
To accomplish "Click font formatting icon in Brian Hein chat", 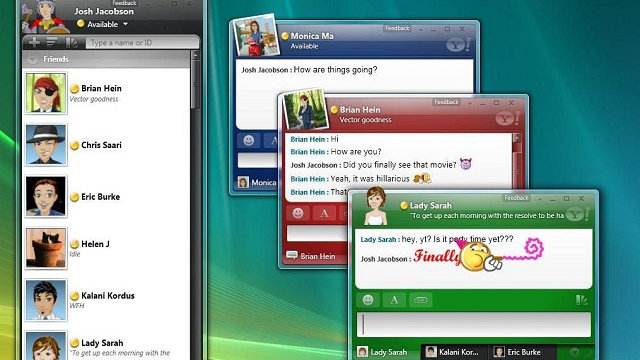I will [x=324, y=213].
